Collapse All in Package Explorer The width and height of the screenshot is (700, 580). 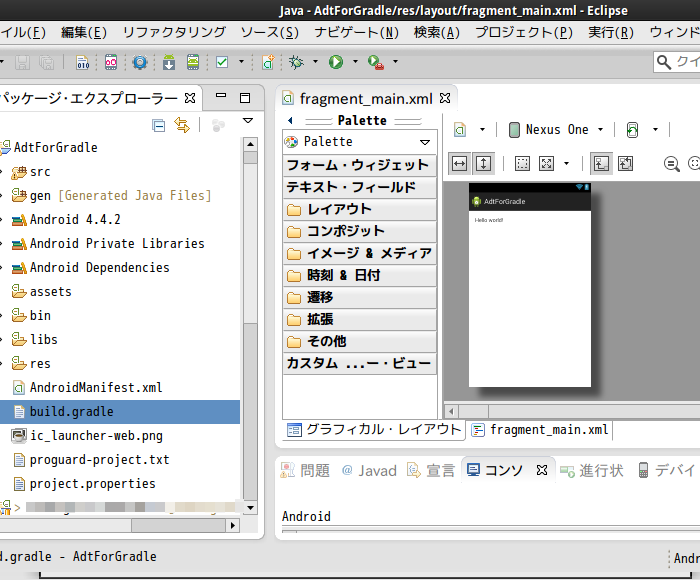pyautogui.click(x=158, y=125)
